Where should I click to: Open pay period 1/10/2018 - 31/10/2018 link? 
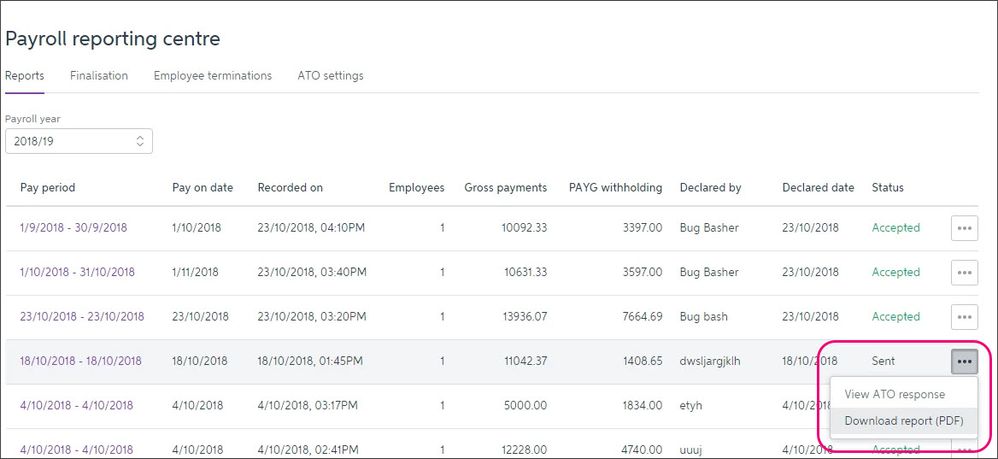coord(77,272)
